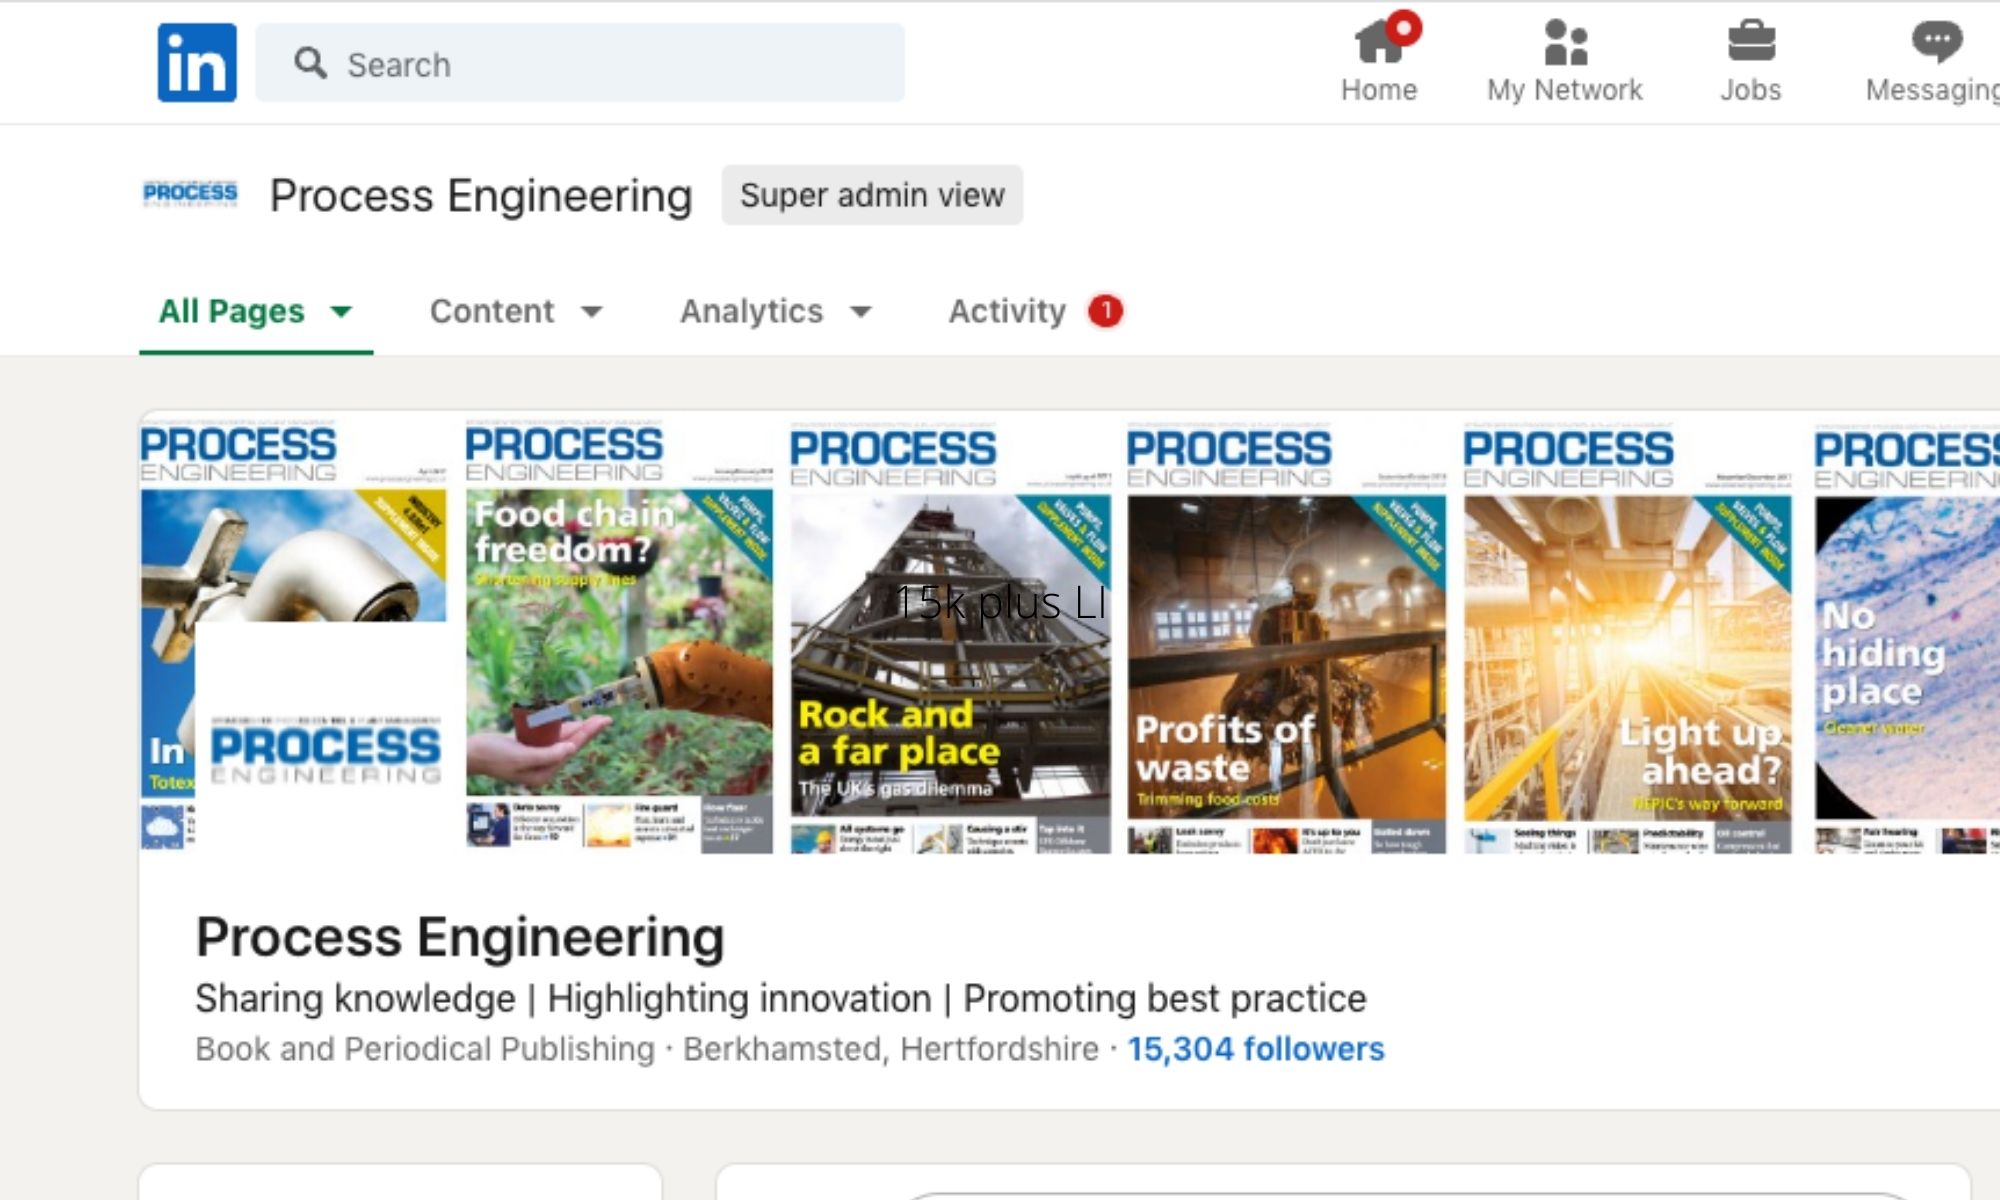Click the Profits of waste cover

click(1286, 638)
